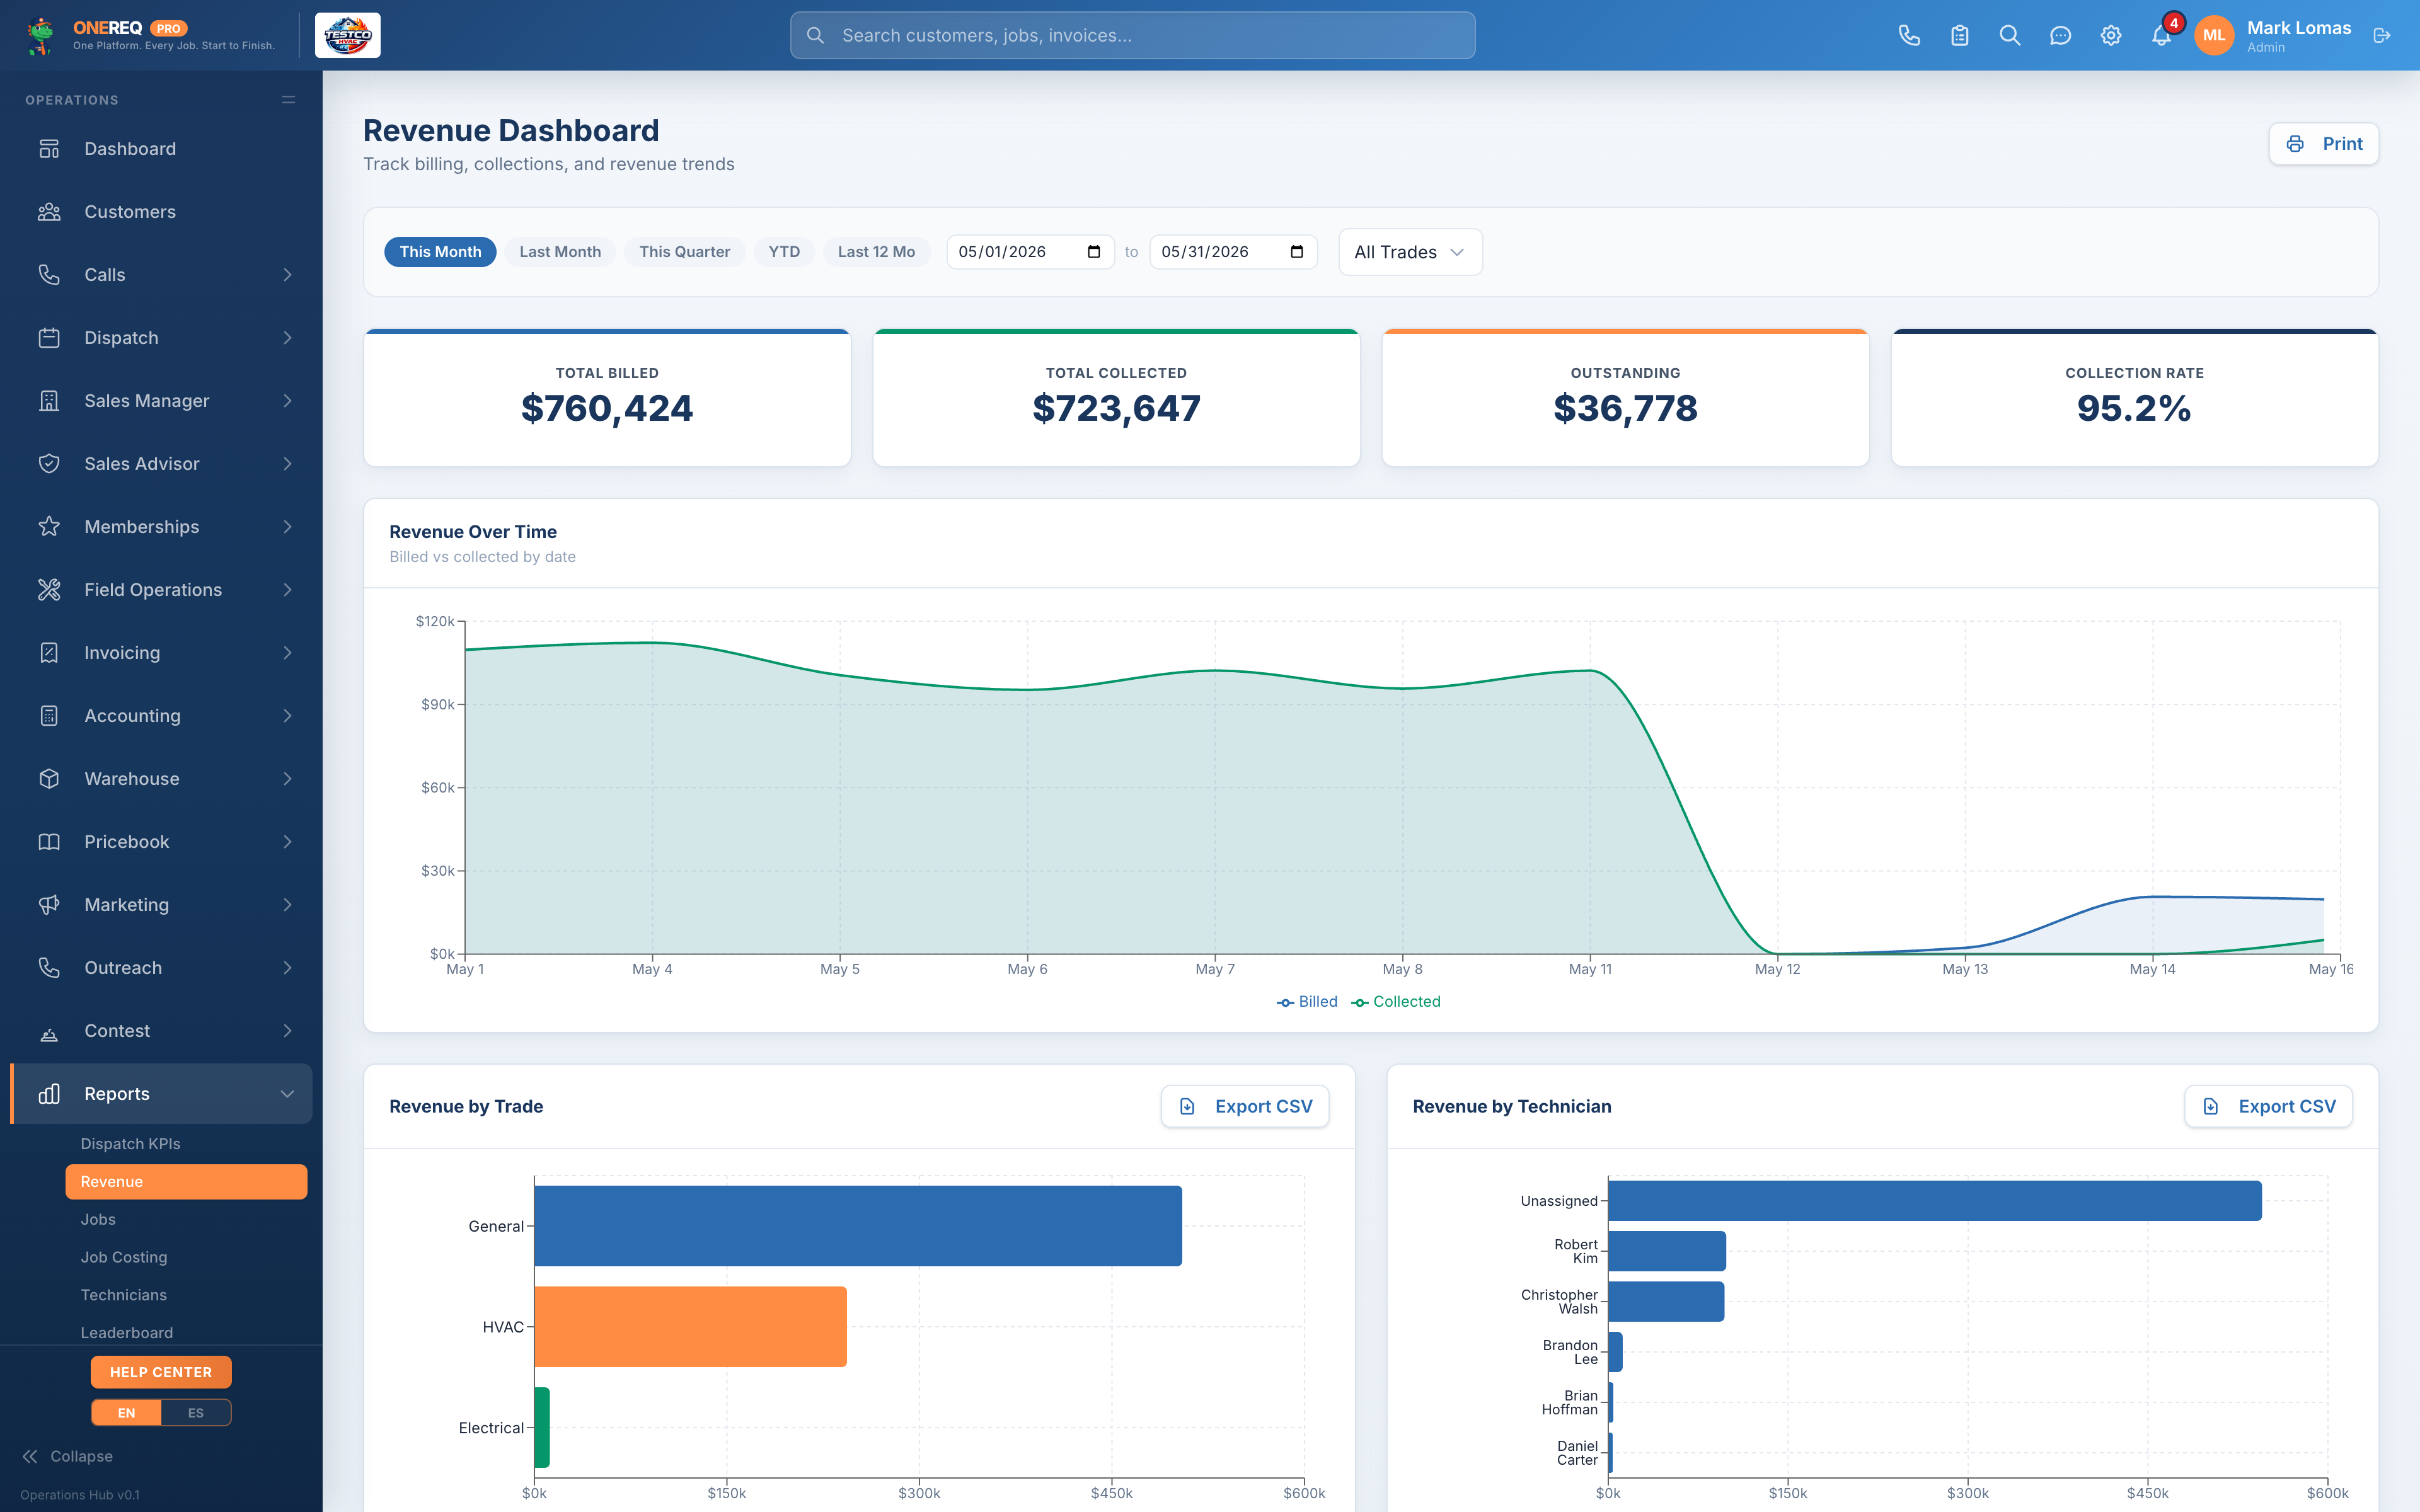
Task: Click the Testco HVAC company logo
Action: 348,36
